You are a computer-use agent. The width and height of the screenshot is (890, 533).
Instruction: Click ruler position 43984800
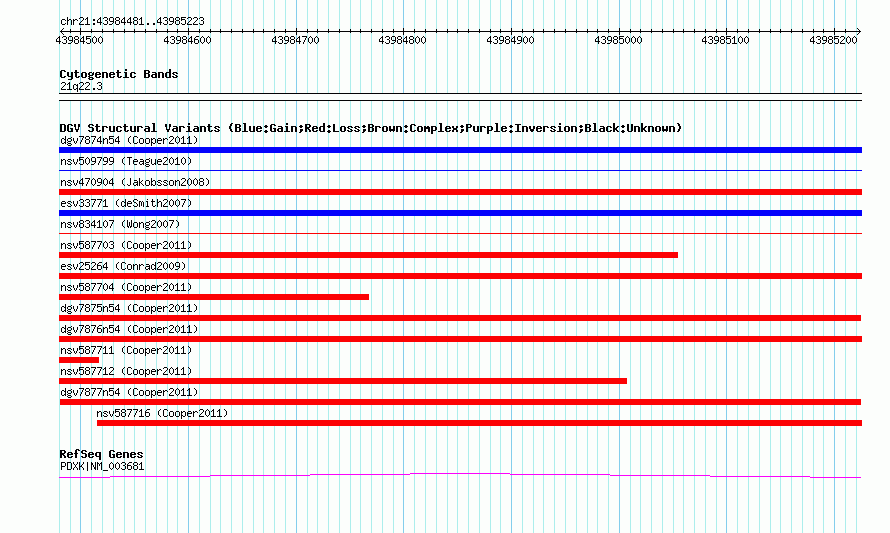coord(402,40)
